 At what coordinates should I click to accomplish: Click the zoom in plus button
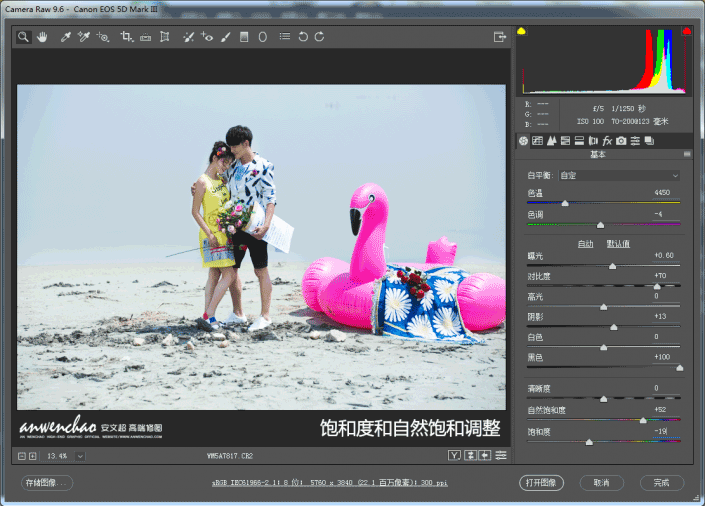[x=33, y=456]
